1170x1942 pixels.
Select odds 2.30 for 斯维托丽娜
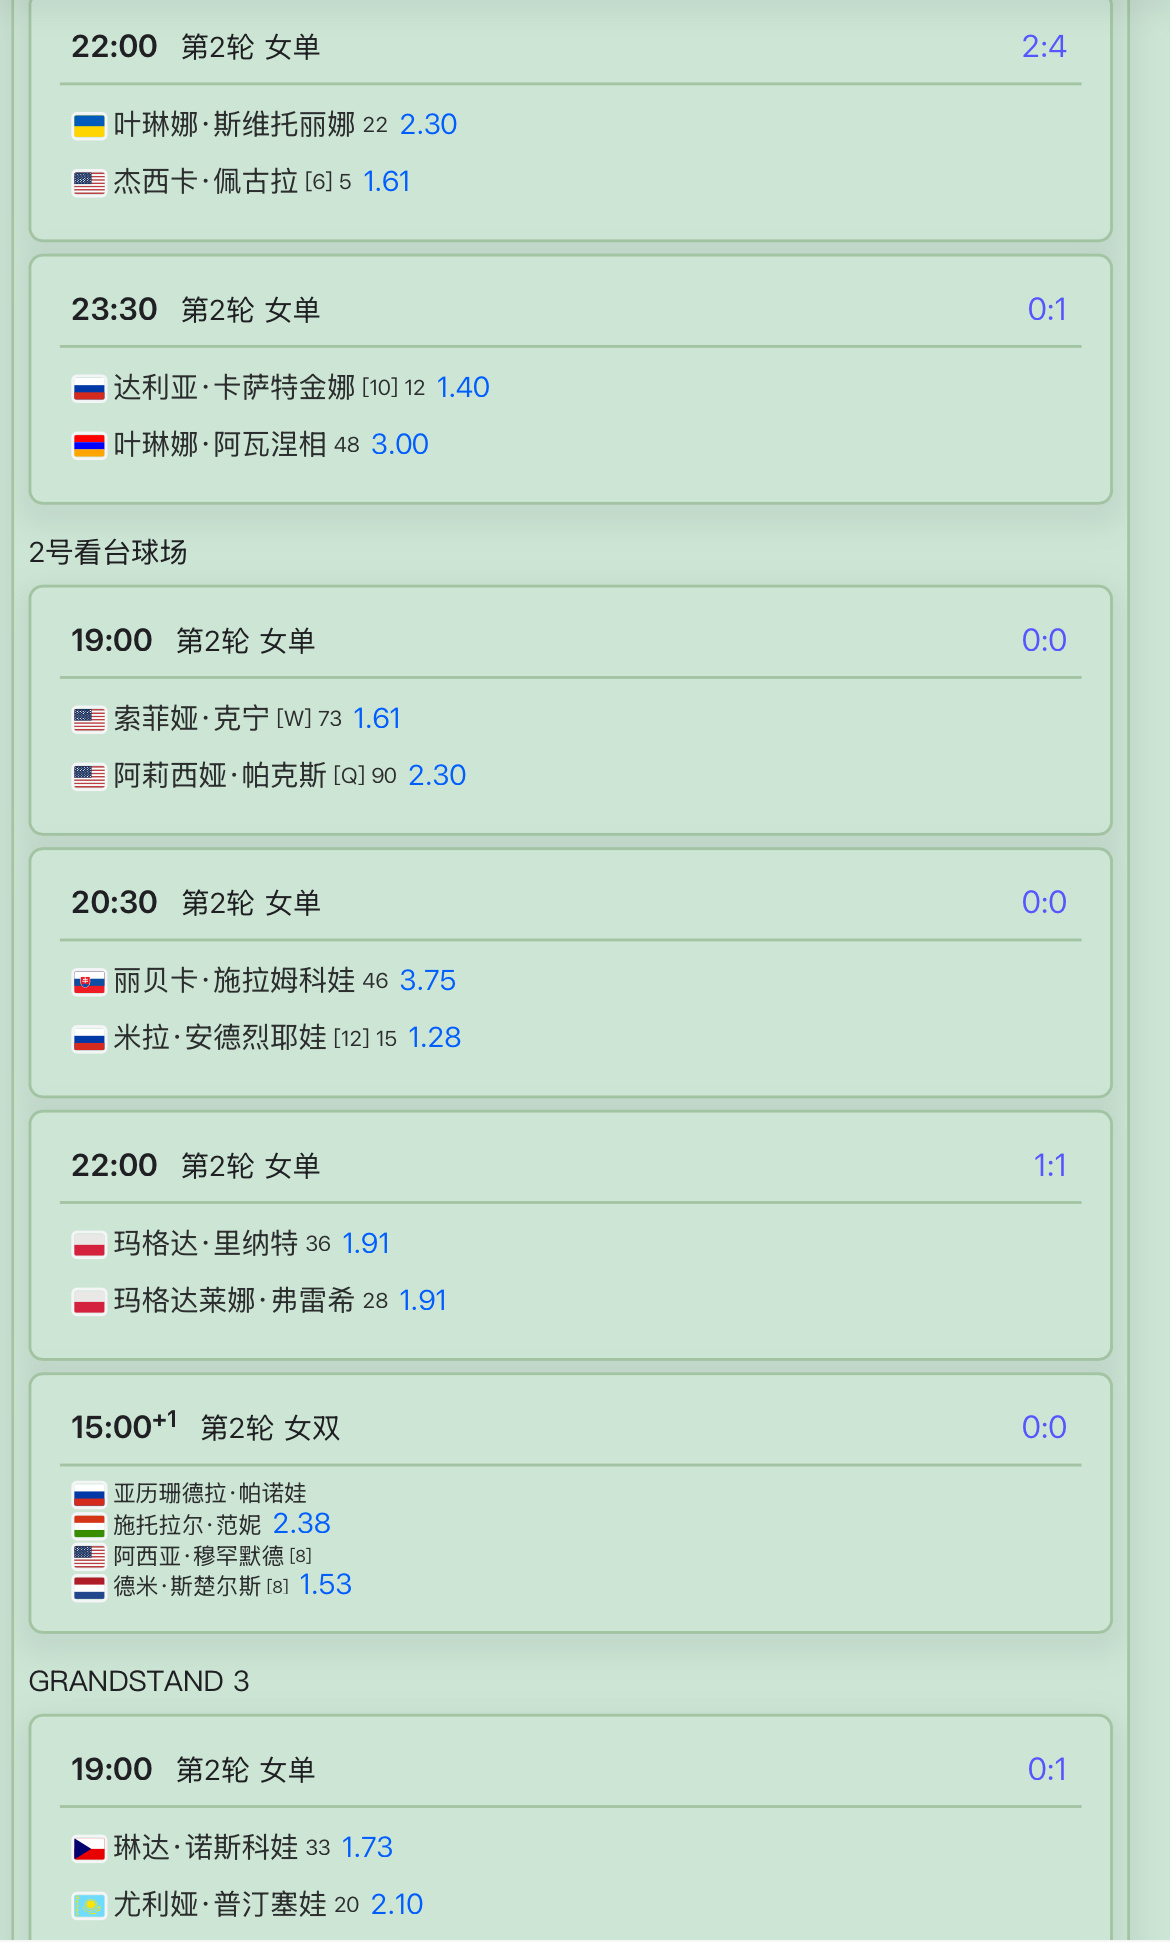click(428, 124)
